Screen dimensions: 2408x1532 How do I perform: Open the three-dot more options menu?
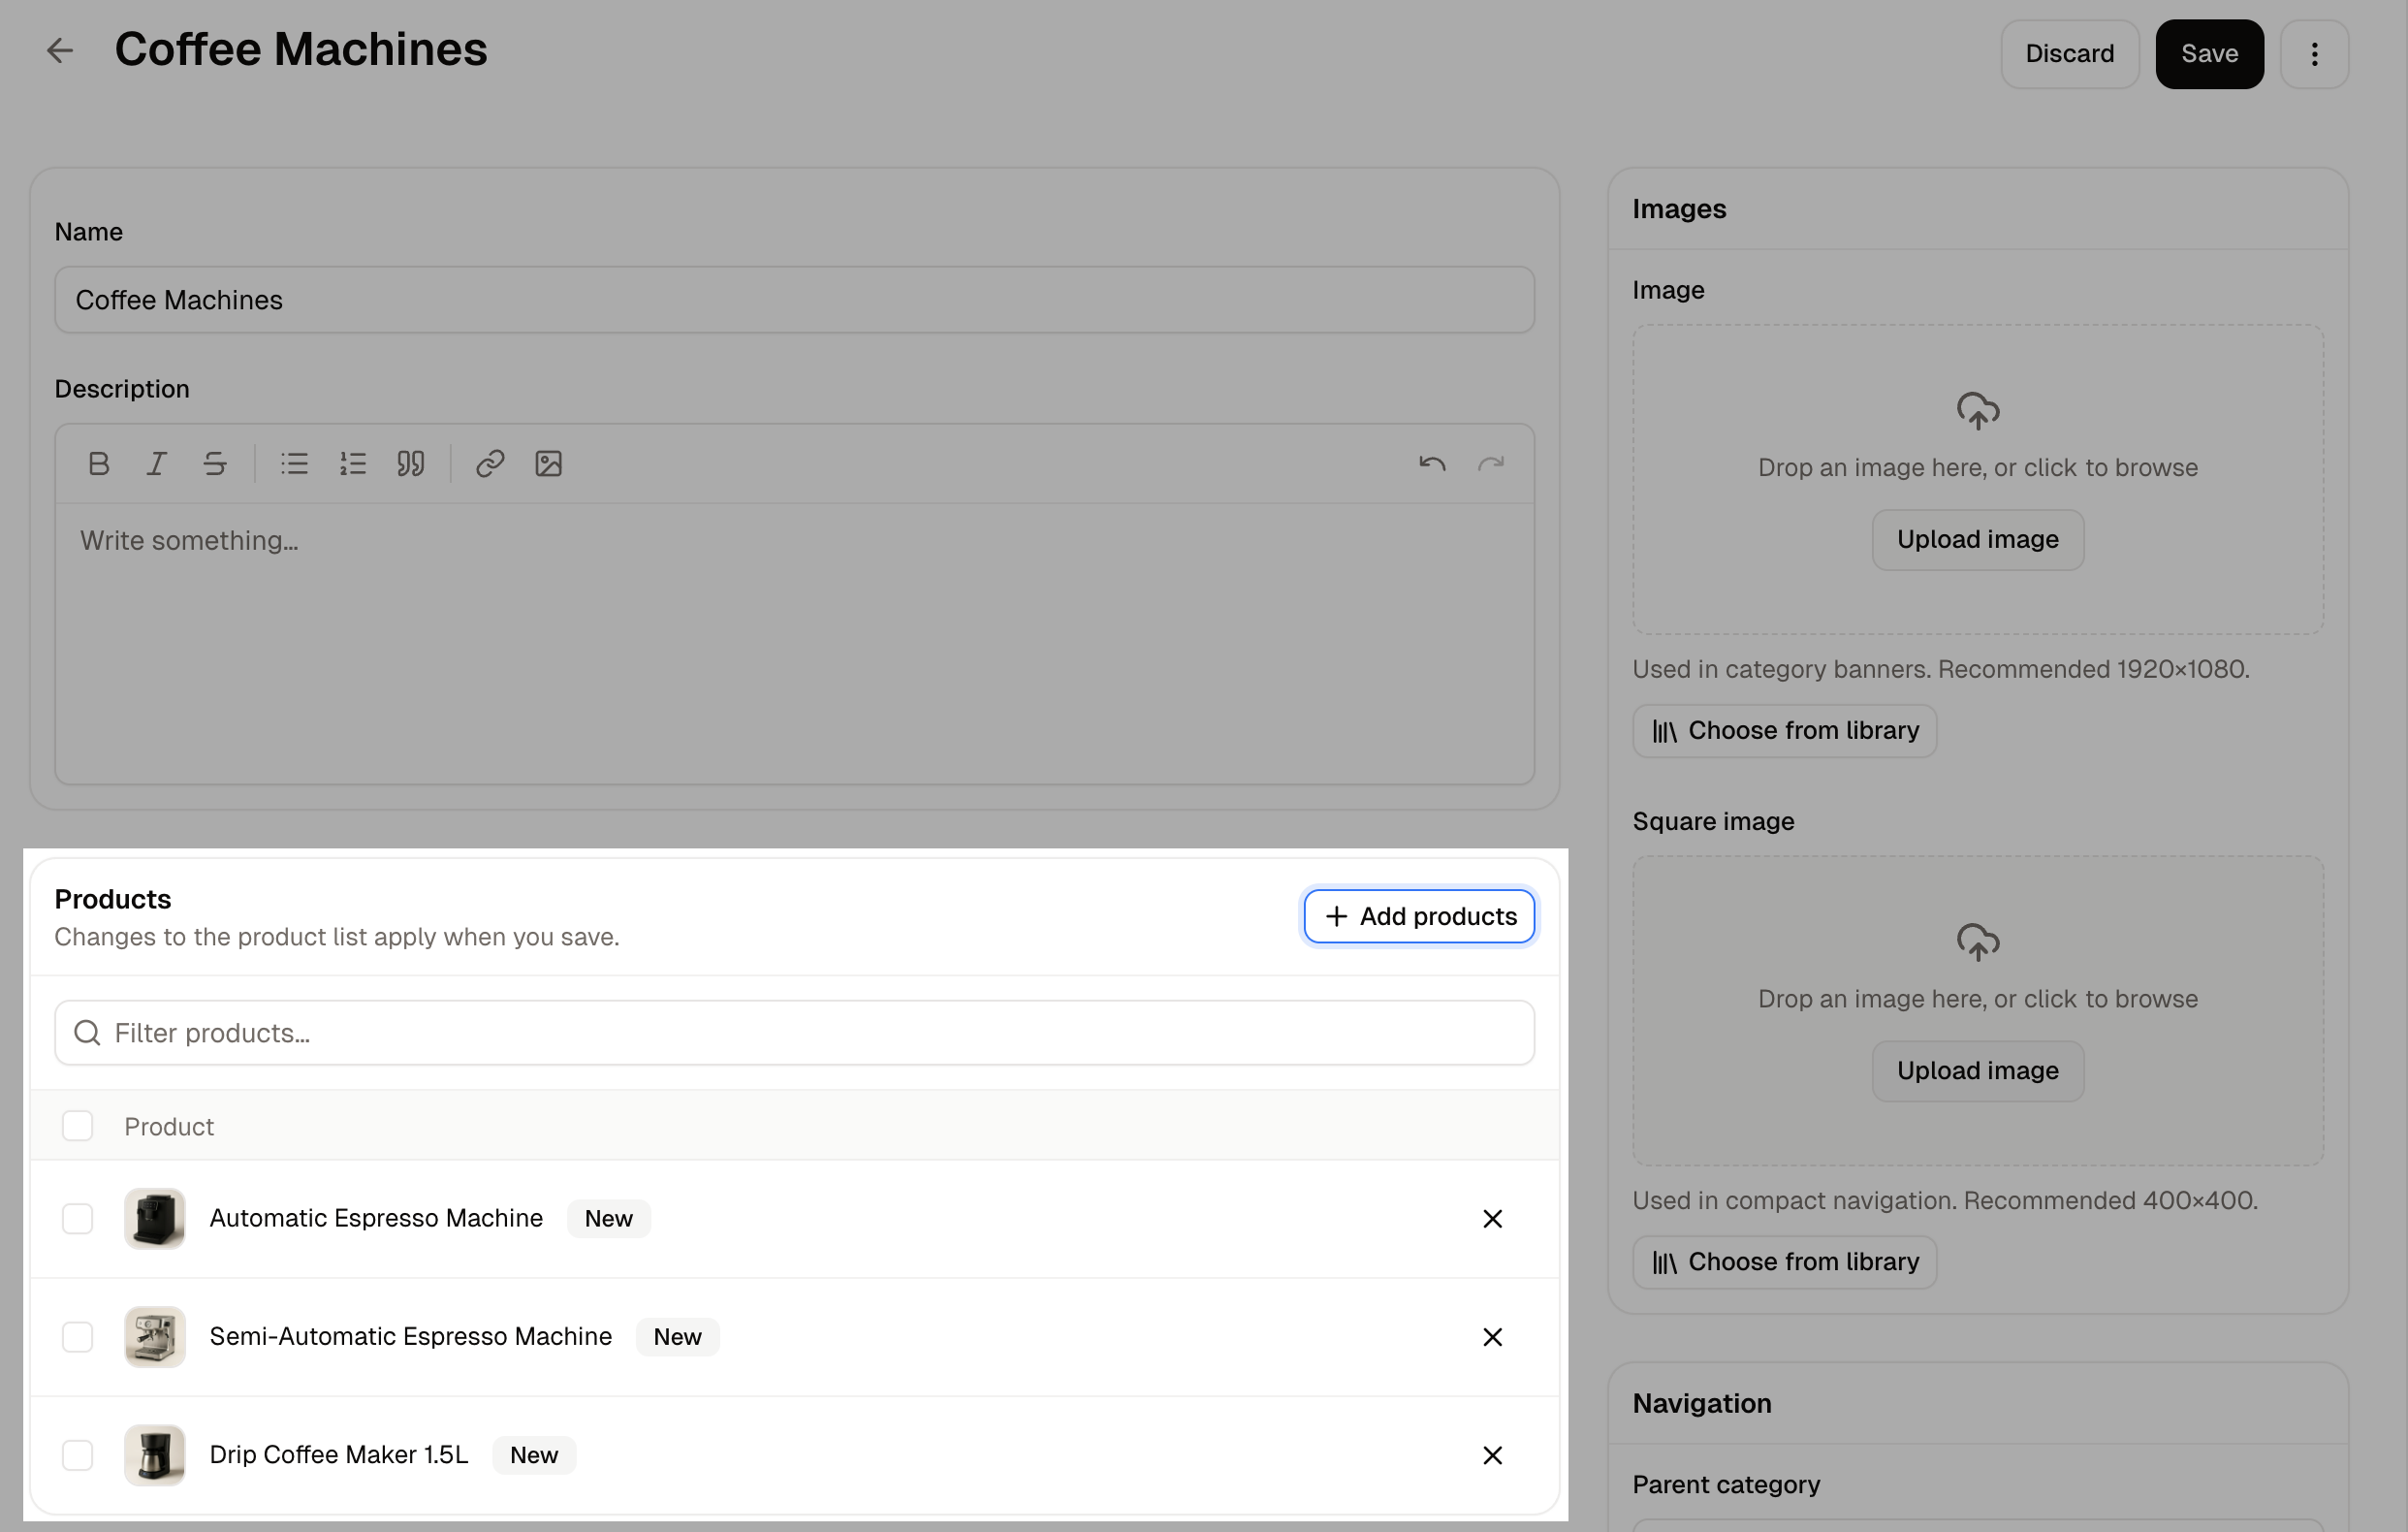(2314, 54)
